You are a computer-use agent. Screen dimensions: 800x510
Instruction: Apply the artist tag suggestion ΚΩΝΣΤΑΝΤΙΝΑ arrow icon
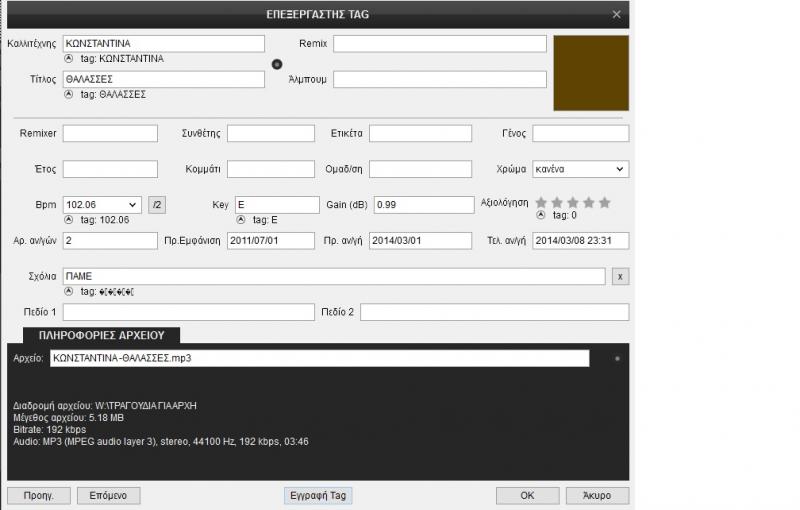click(68, 59)
